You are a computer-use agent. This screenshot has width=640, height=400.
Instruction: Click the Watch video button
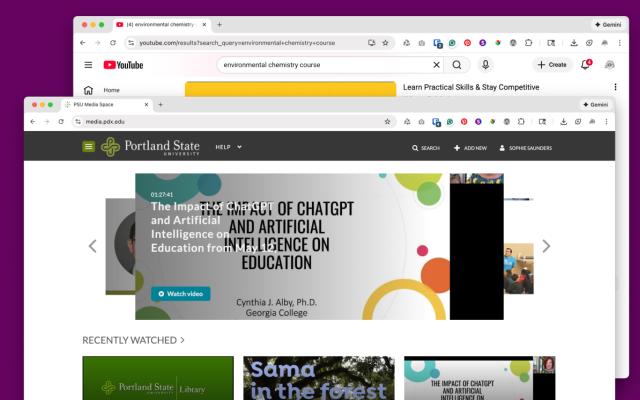(x=181, y=293)
